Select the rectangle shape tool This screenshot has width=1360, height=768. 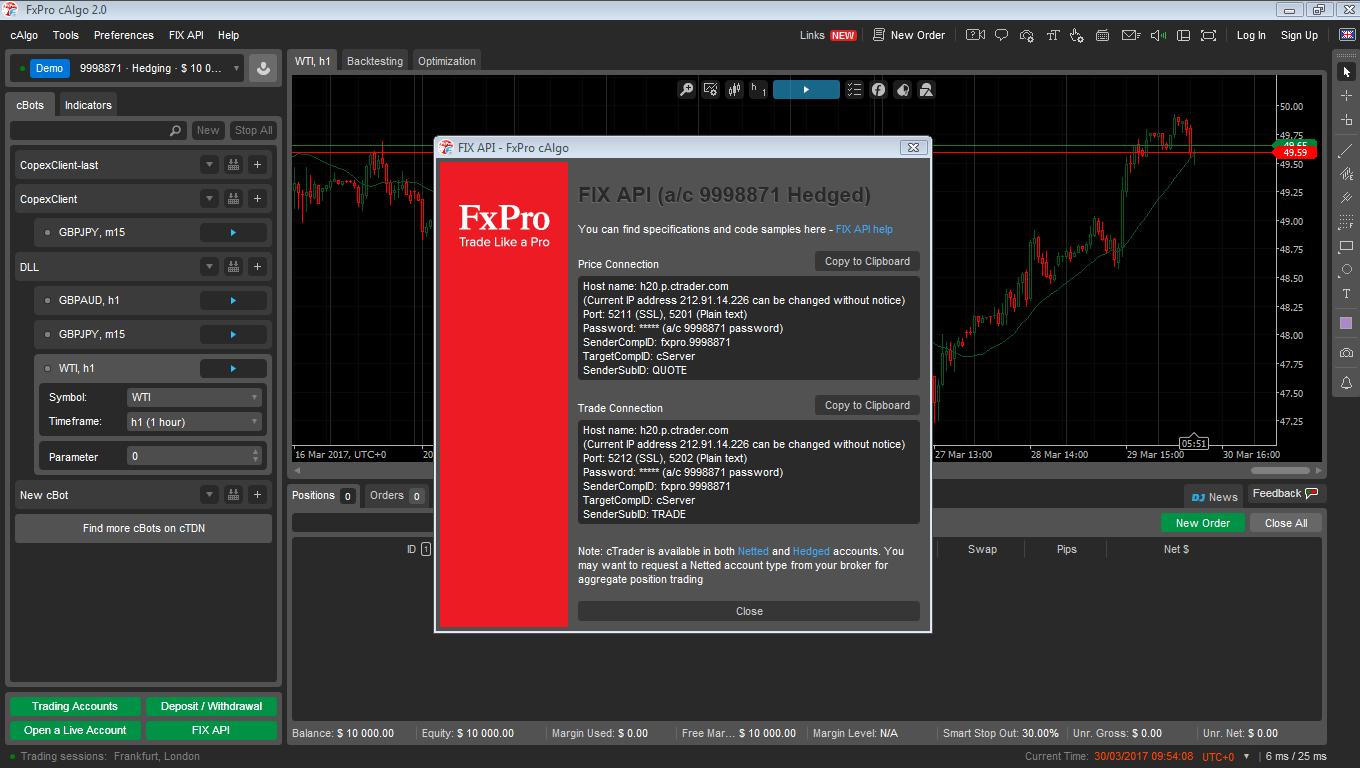(x=1346, y=246)
